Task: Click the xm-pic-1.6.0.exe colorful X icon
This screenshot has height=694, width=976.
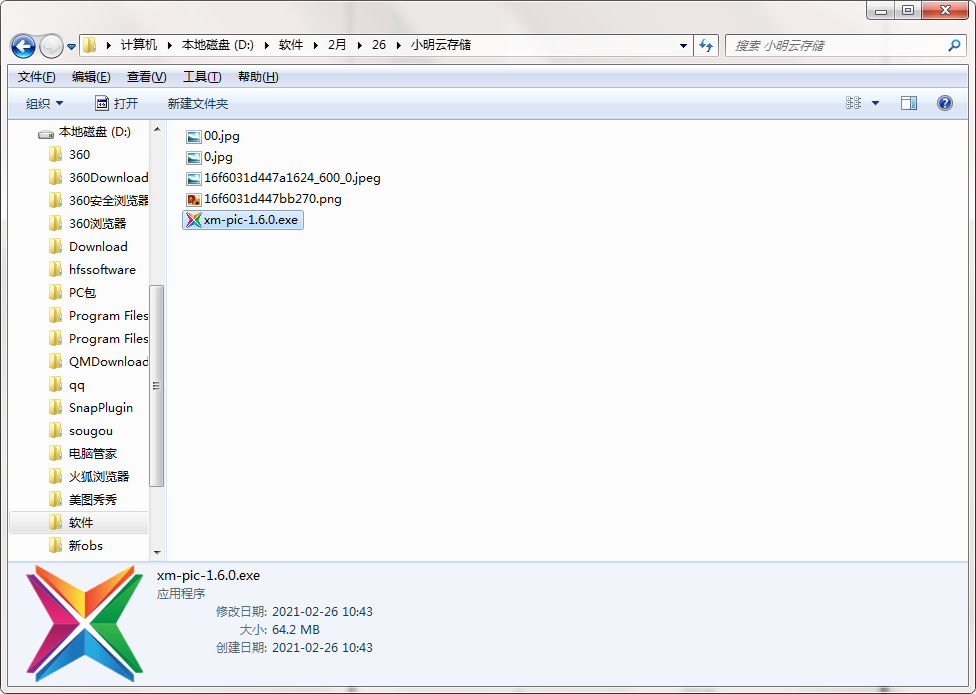Action: point(194,220)
